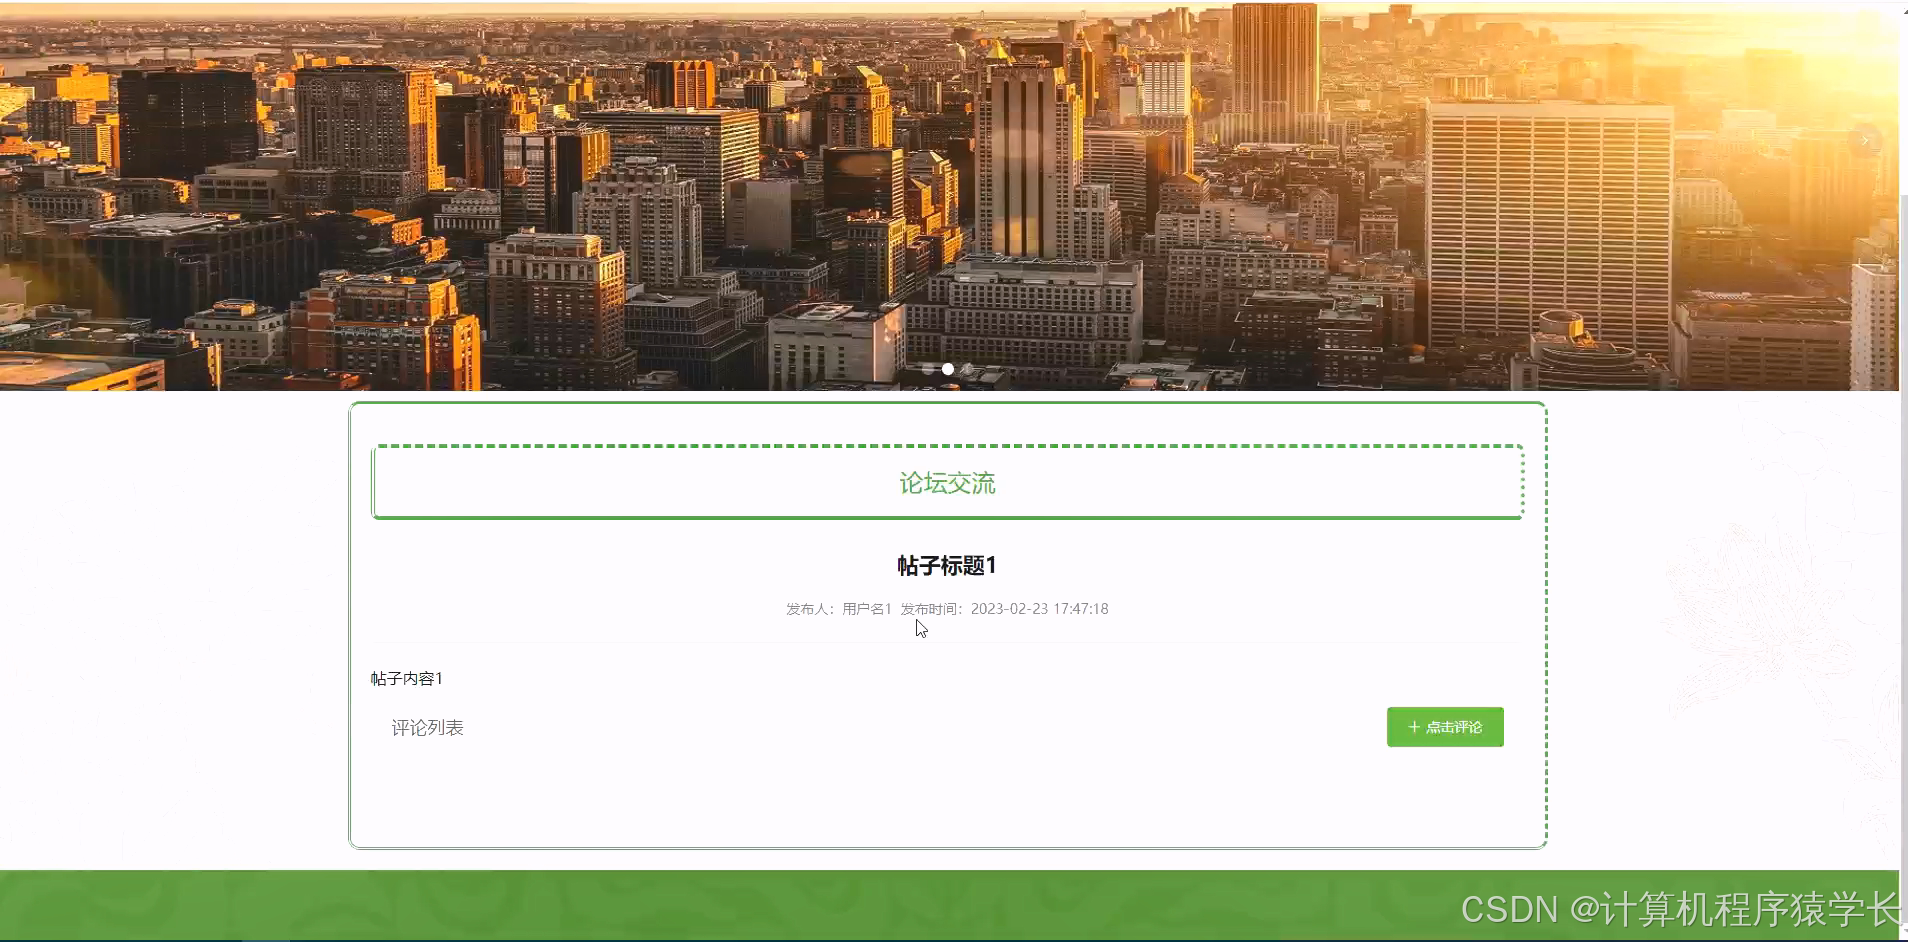This screenshot has height=942, width=1908.
Task: Click the 评论列表 label
Action: click(x=428, y=727)
